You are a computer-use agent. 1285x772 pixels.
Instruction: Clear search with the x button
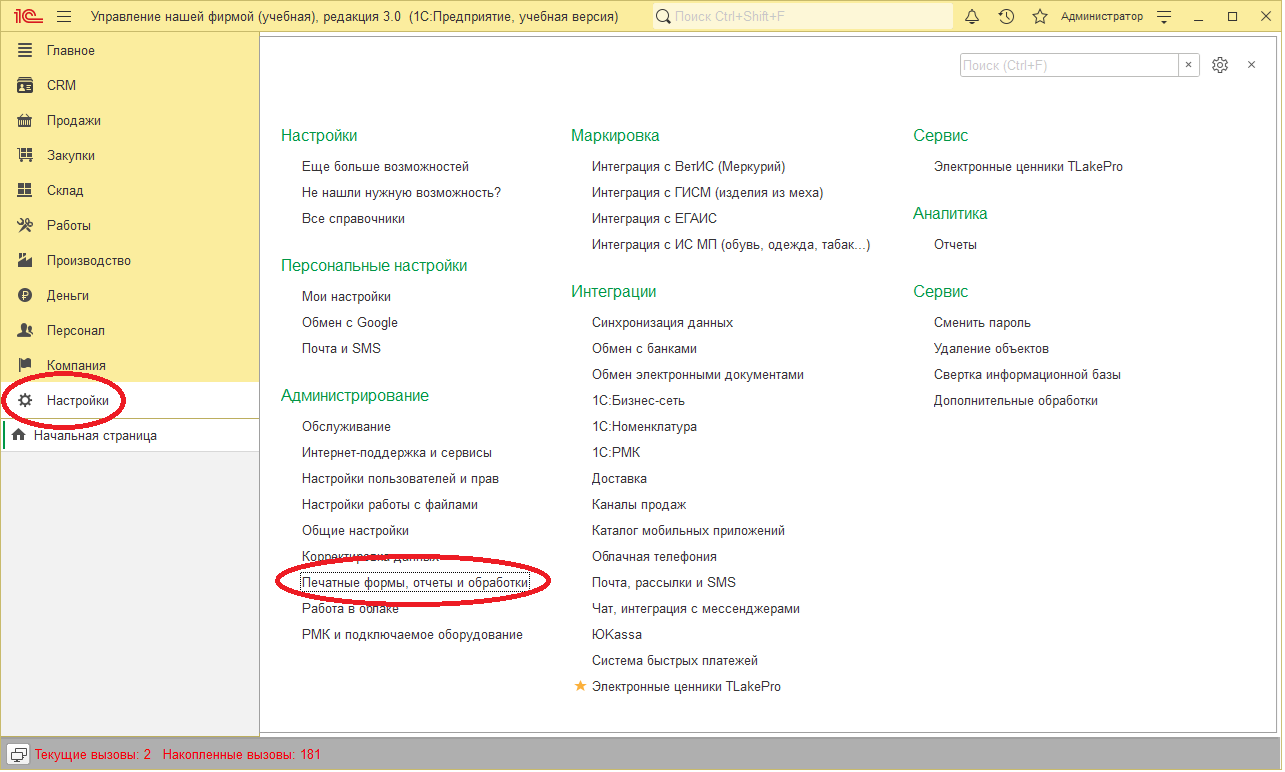[x=1188, y=65]
